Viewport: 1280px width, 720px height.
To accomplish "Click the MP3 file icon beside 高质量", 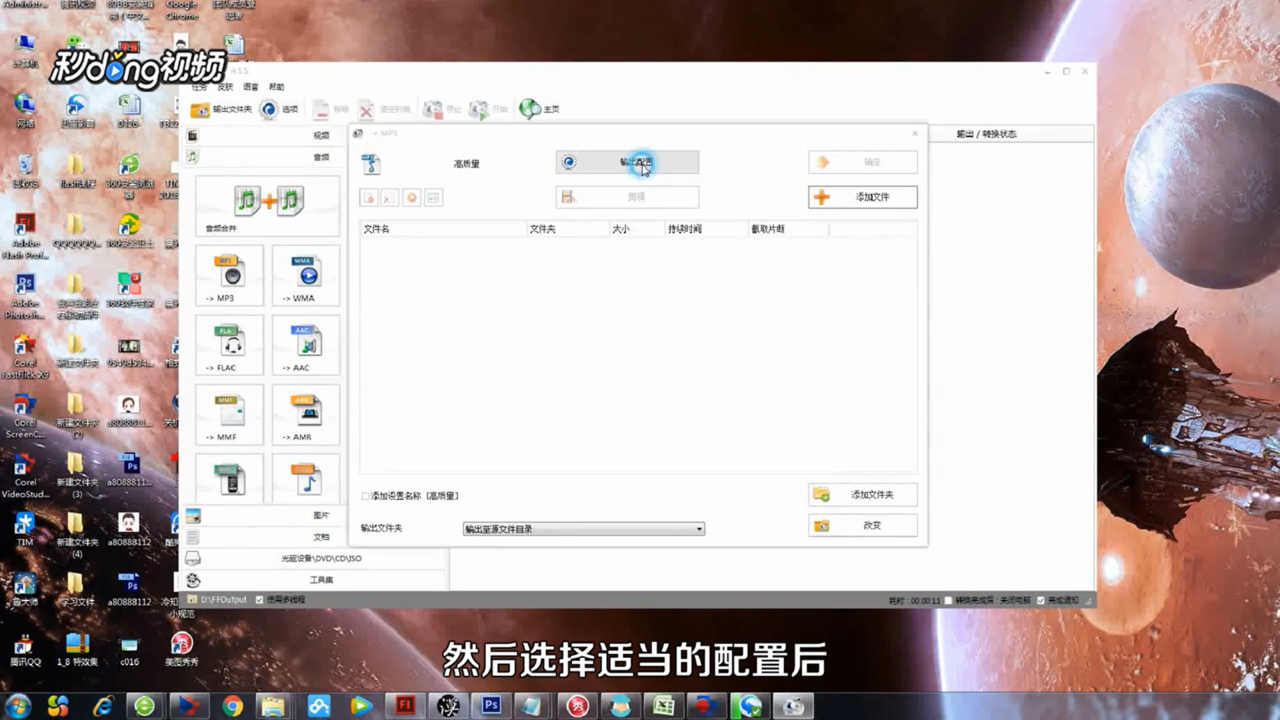I will 371,164.
